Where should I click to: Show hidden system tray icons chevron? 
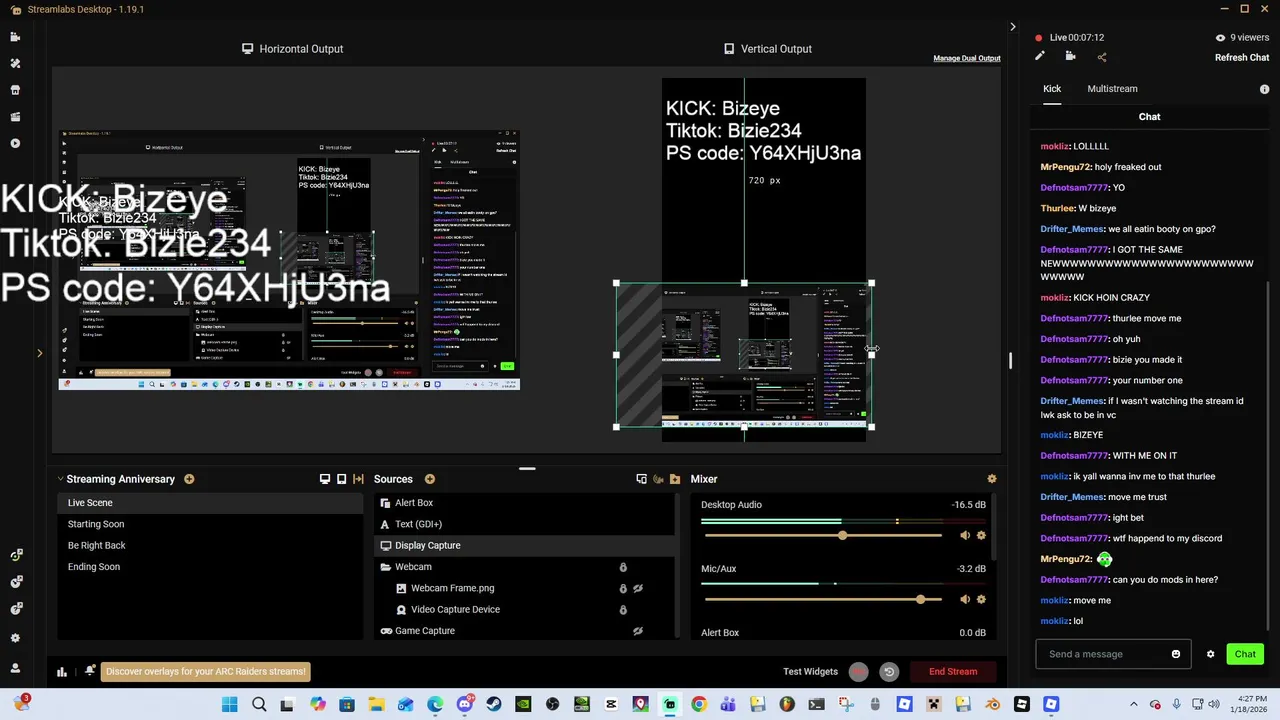click(1133, 705)
